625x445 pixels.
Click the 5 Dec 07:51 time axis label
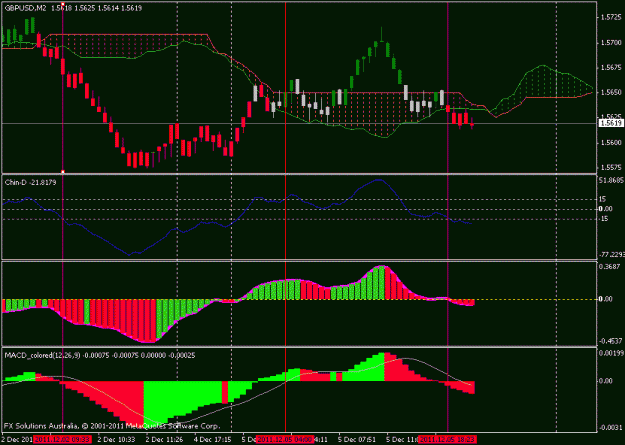[358, 440]
